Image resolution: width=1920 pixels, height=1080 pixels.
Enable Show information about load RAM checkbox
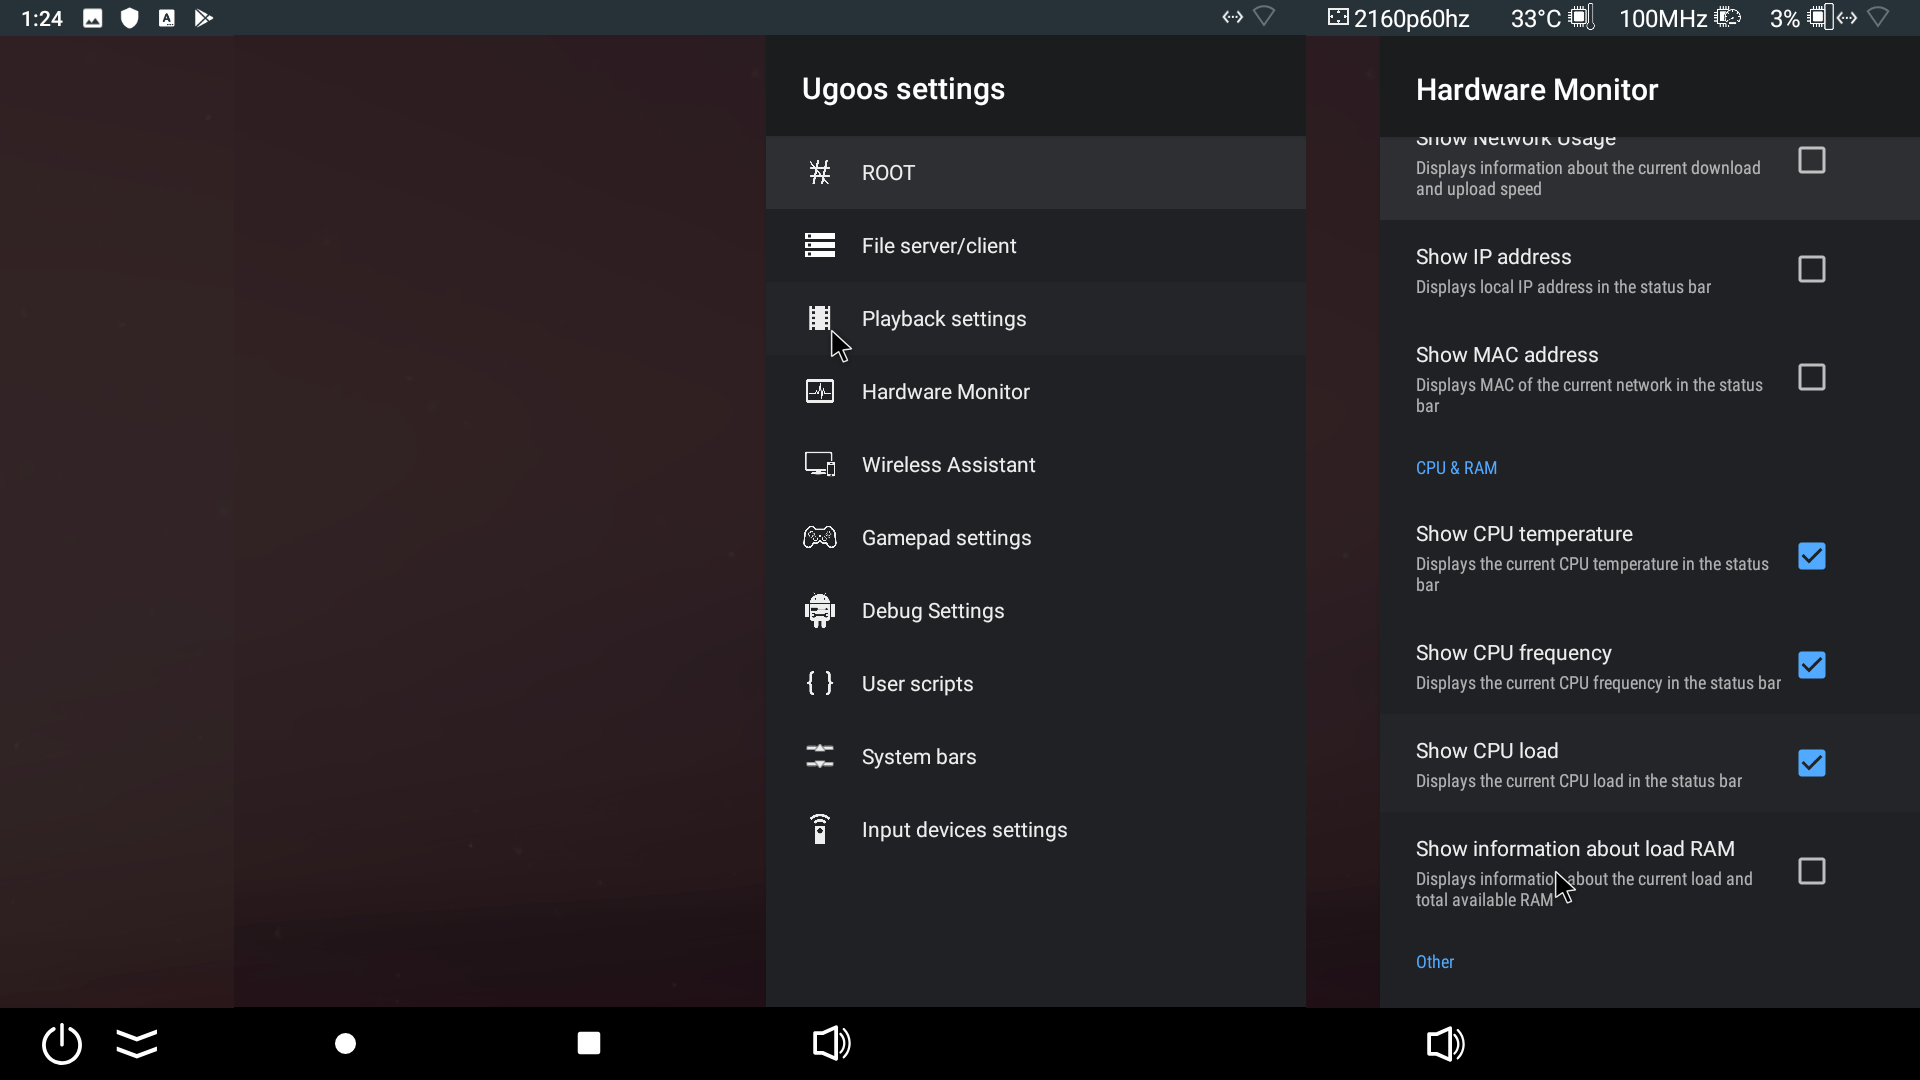coord(1811,871)
